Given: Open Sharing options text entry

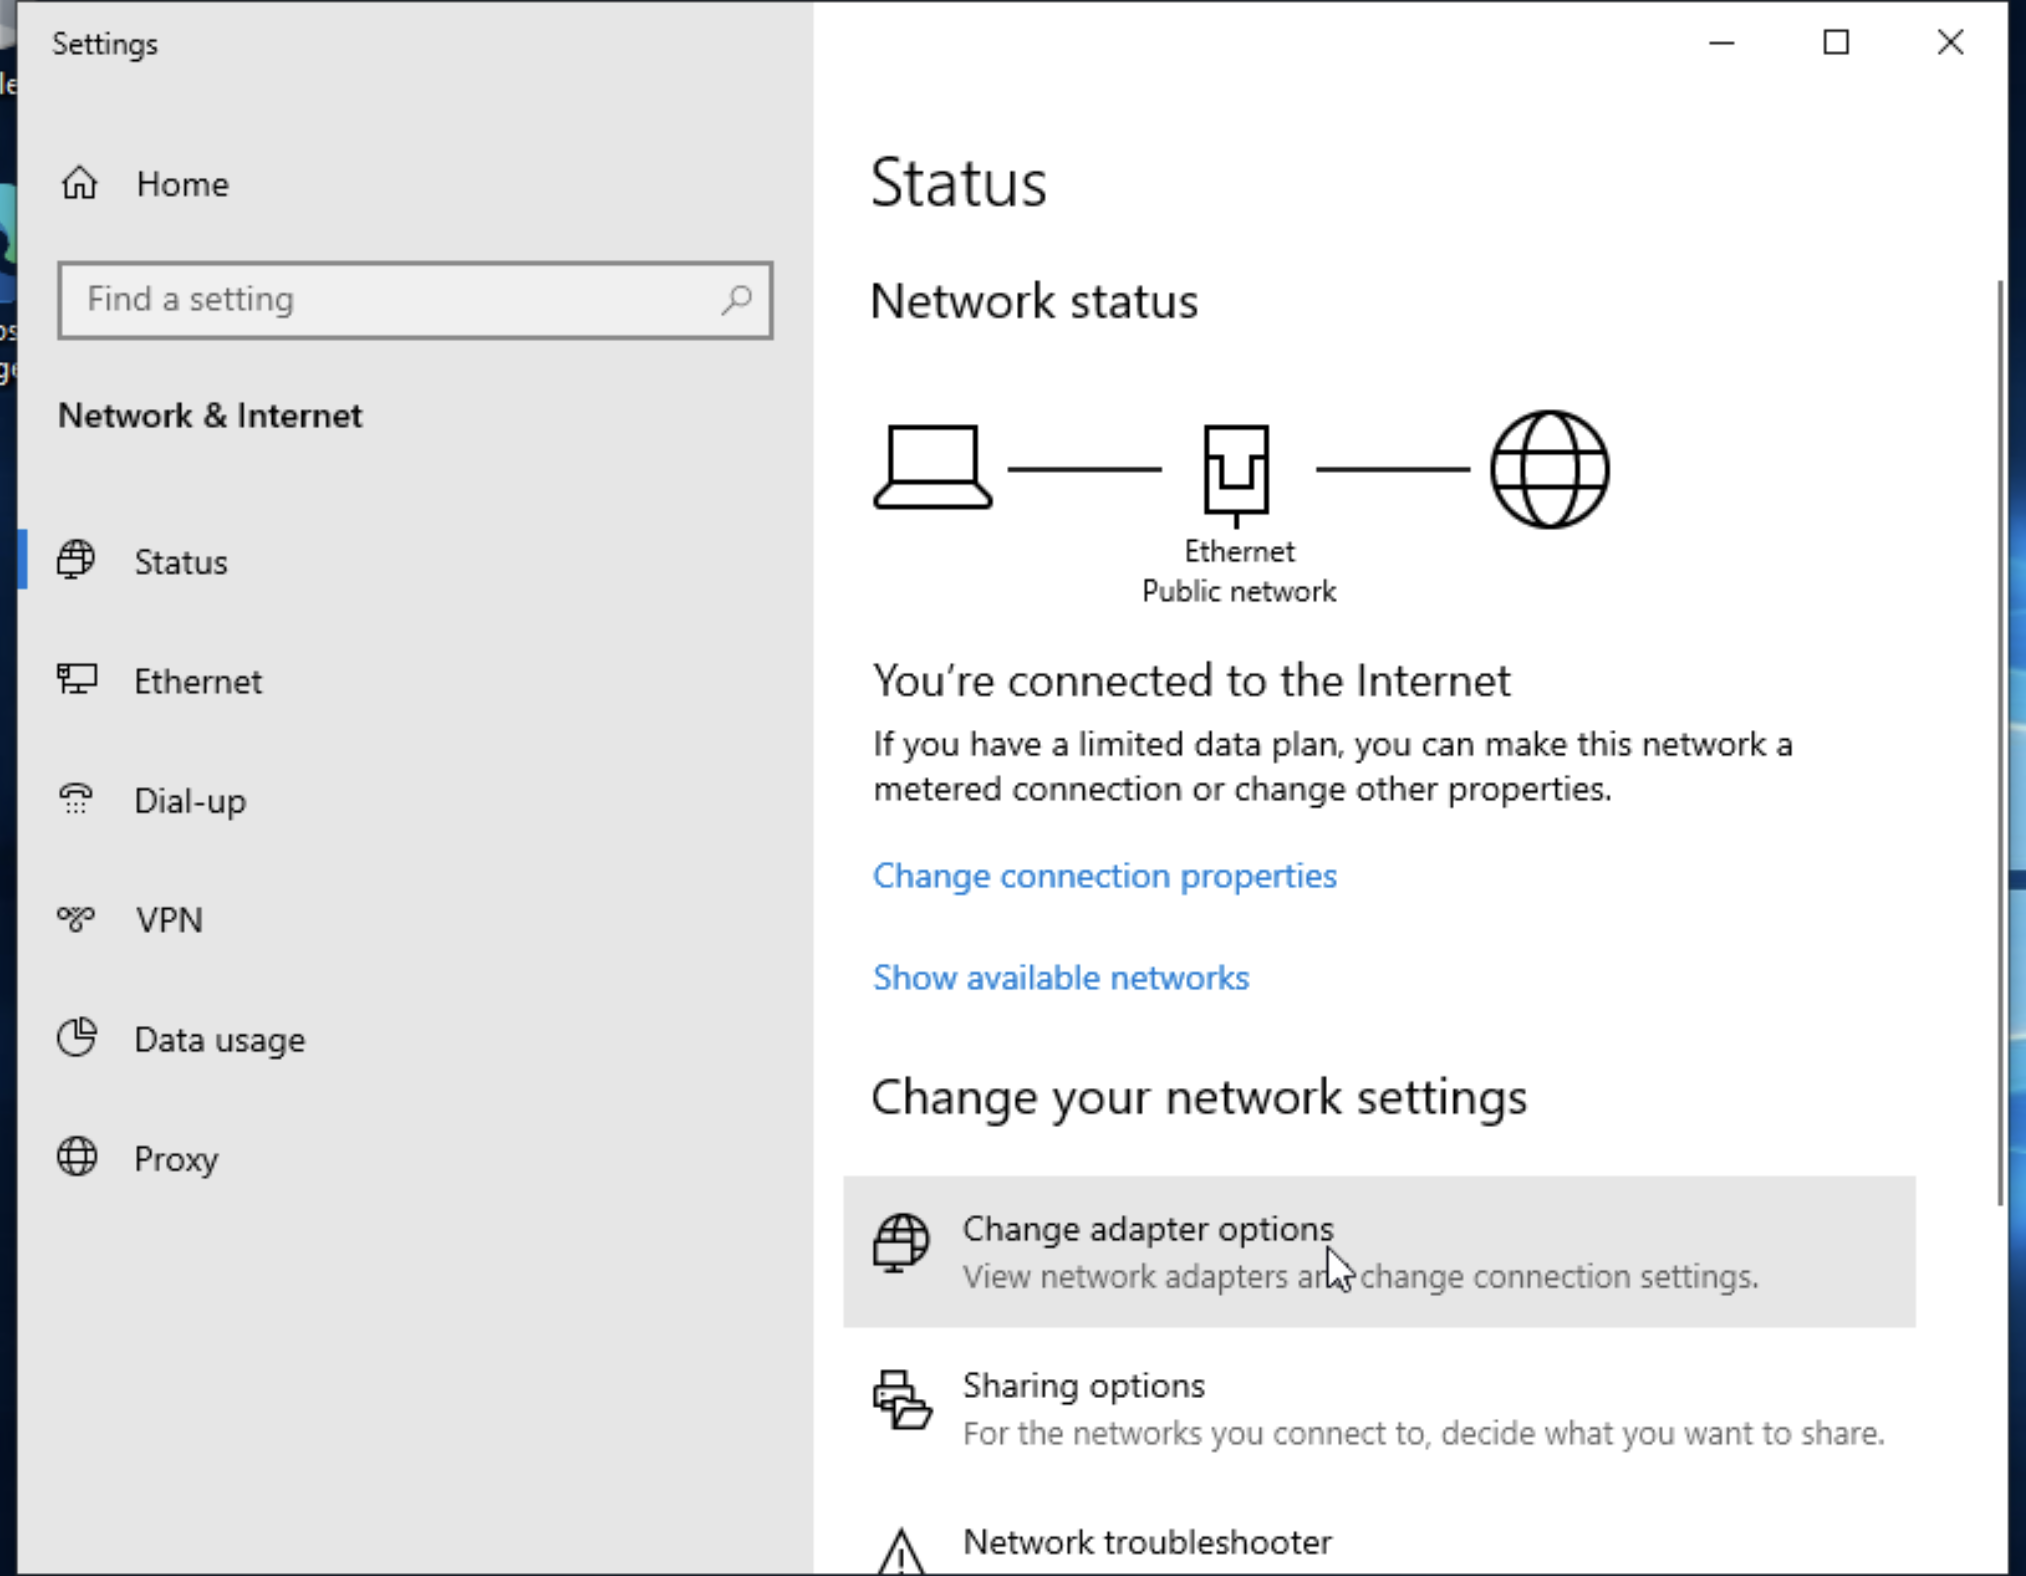Looking at the screenshot, I should click(x=1083, y=1386).
